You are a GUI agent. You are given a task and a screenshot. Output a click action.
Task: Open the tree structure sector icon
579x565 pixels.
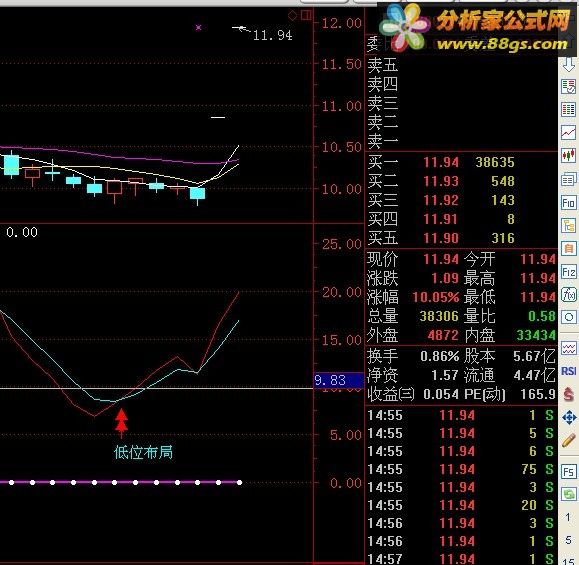569,226
